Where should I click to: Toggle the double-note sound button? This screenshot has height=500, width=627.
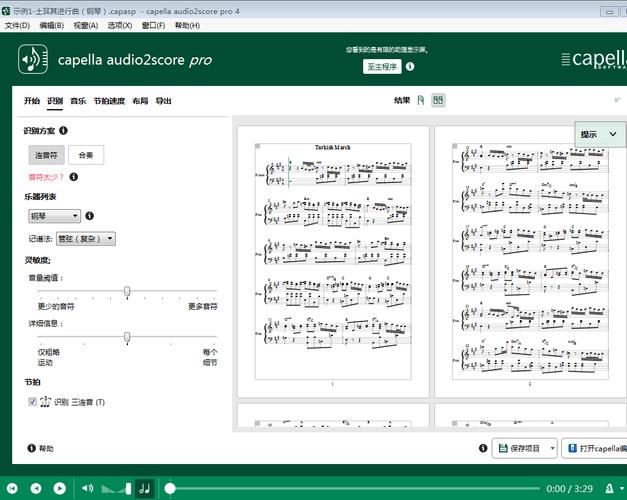pos(145,488)
